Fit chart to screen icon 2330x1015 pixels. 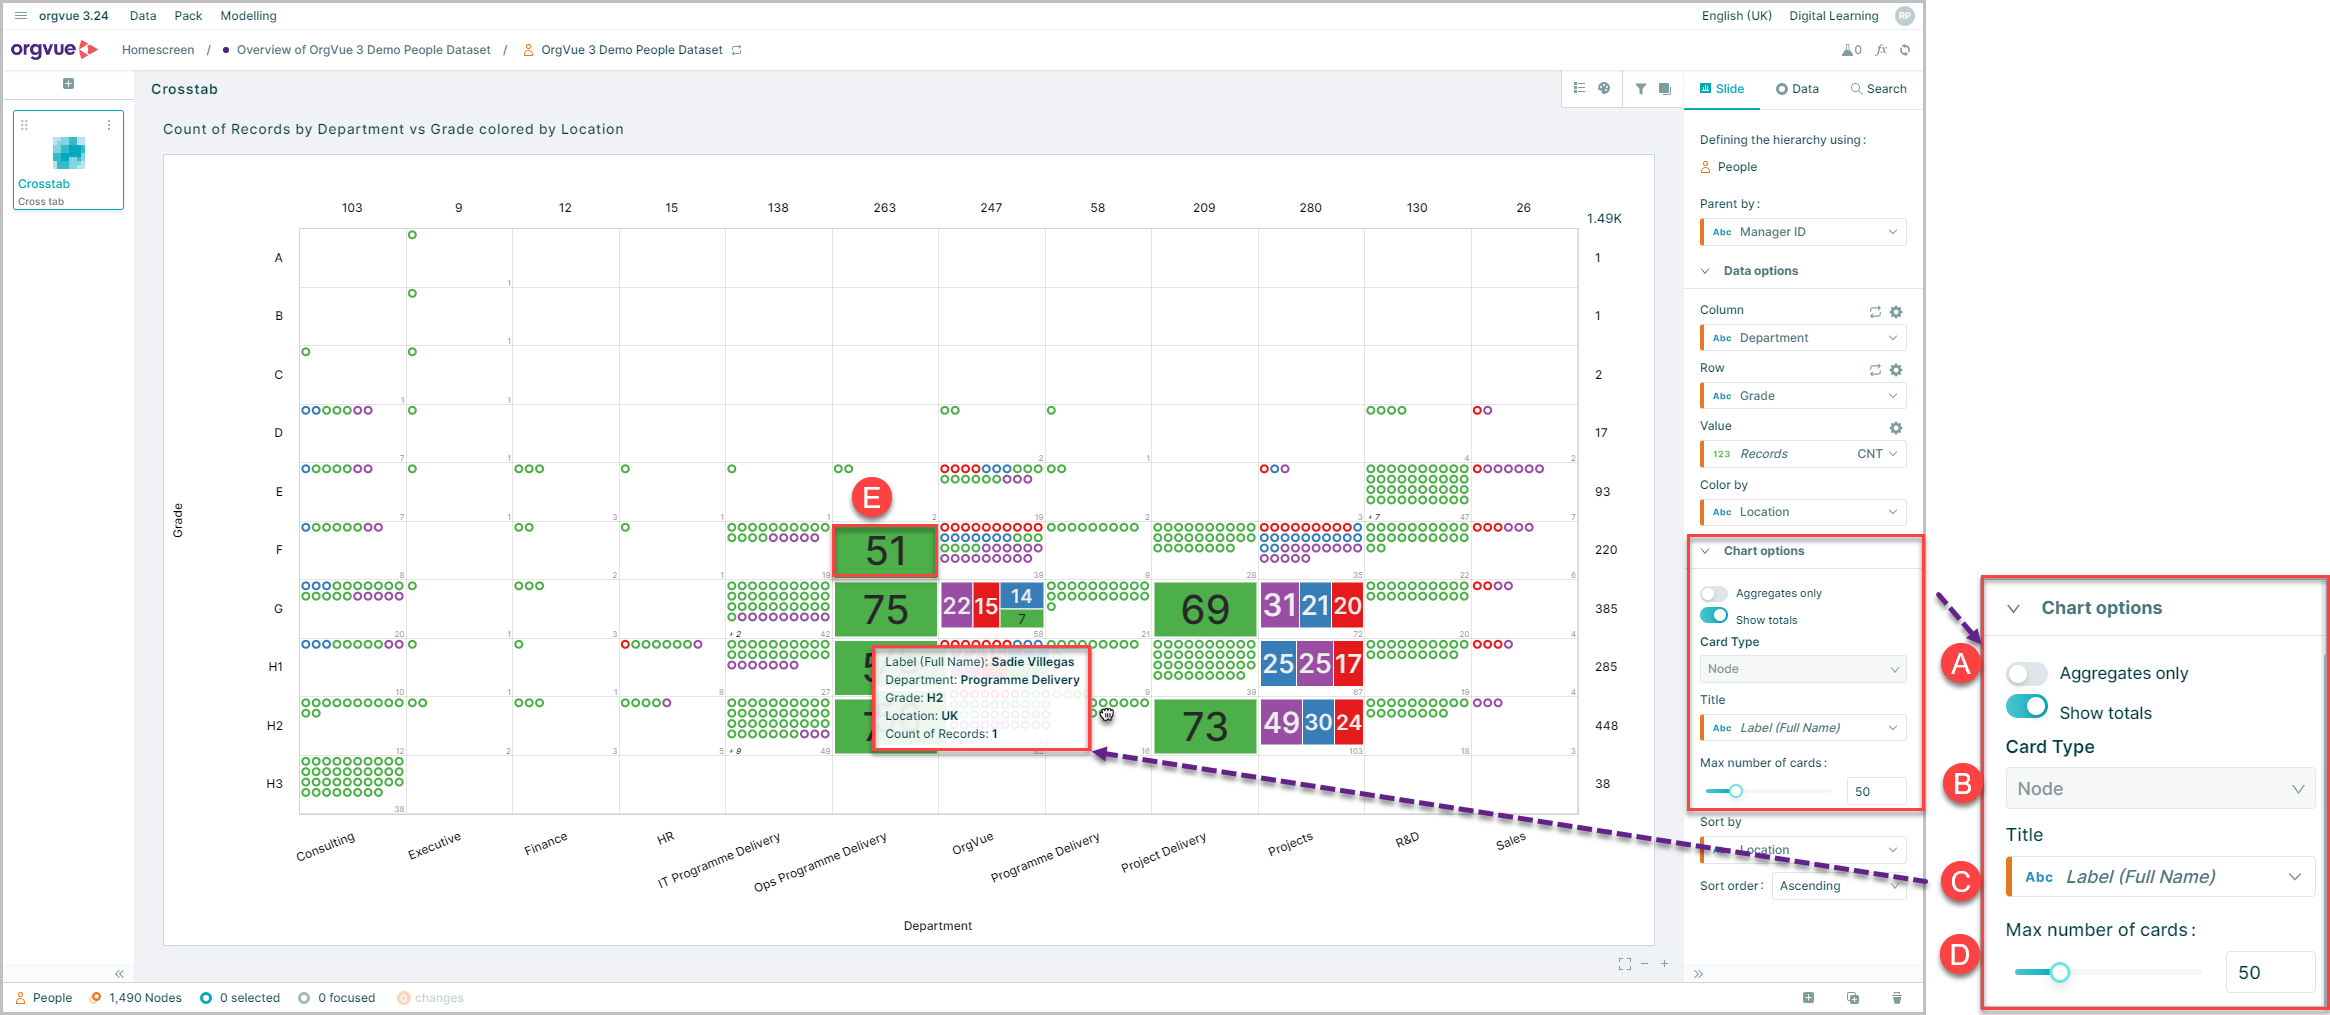tap(1625, 964)
